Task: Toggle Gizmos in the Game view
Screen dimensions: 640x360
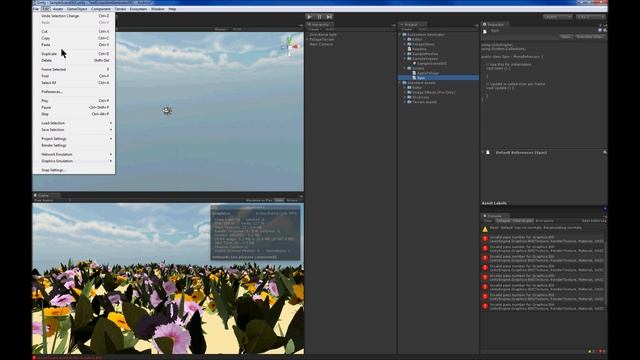Action: pyautogui.click(x=292, y=200)
